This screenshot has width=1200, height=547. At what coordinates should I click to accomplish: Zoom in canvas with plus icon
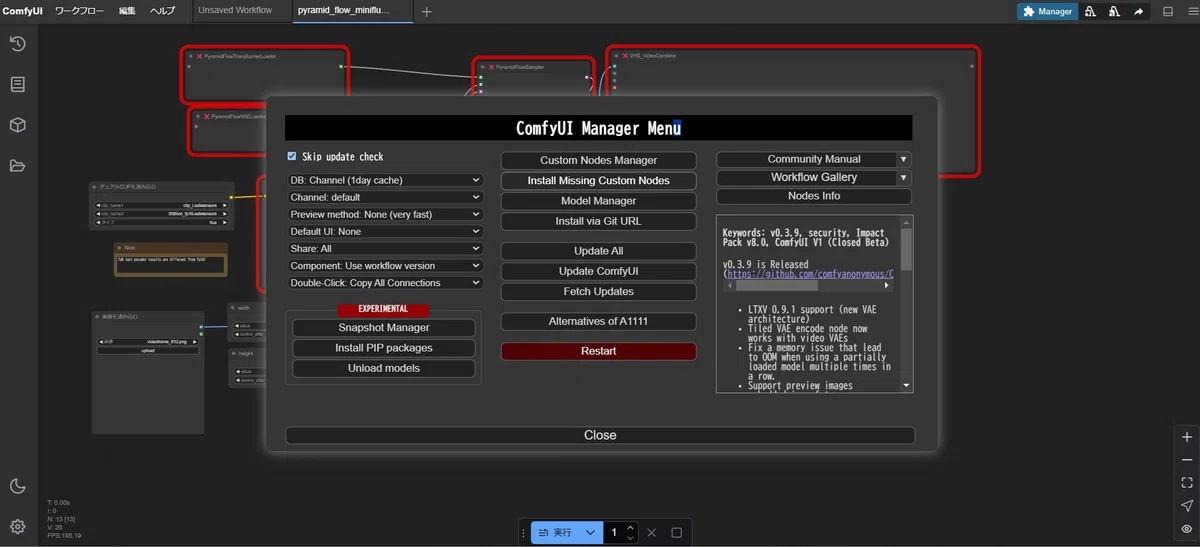click(x=1187, y=437)
